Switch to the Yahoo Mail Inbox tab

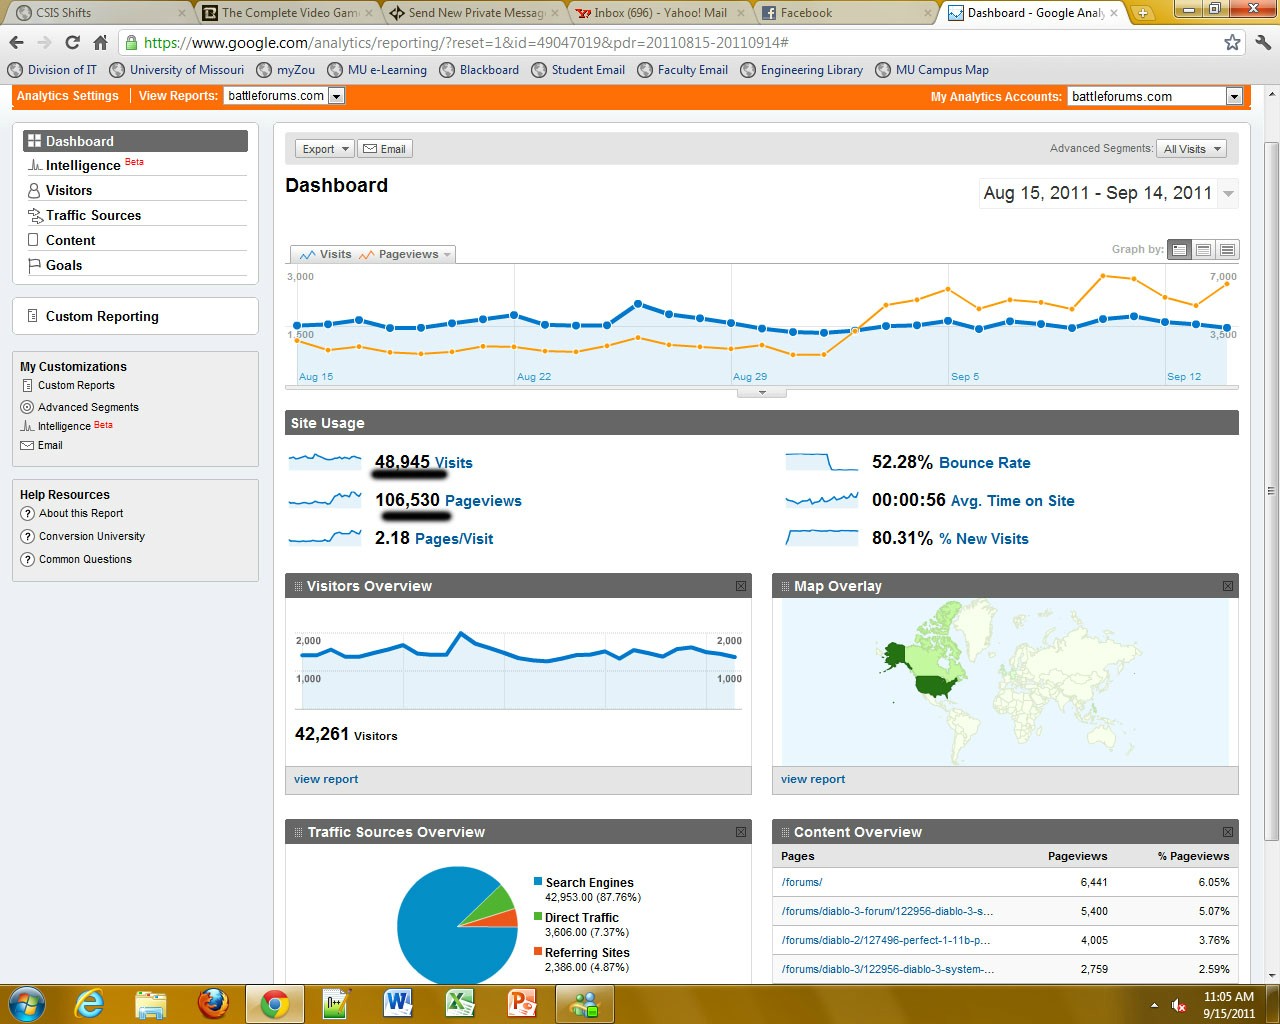pos(660,13)
